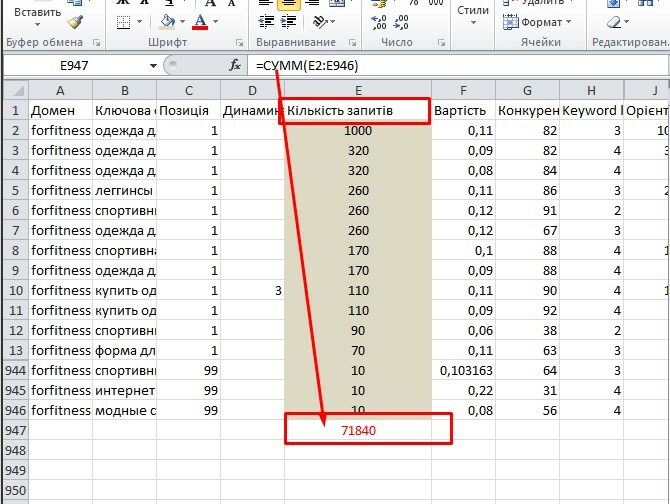Open the Буфер обмена dialog launcher

(x=97, y=42)
